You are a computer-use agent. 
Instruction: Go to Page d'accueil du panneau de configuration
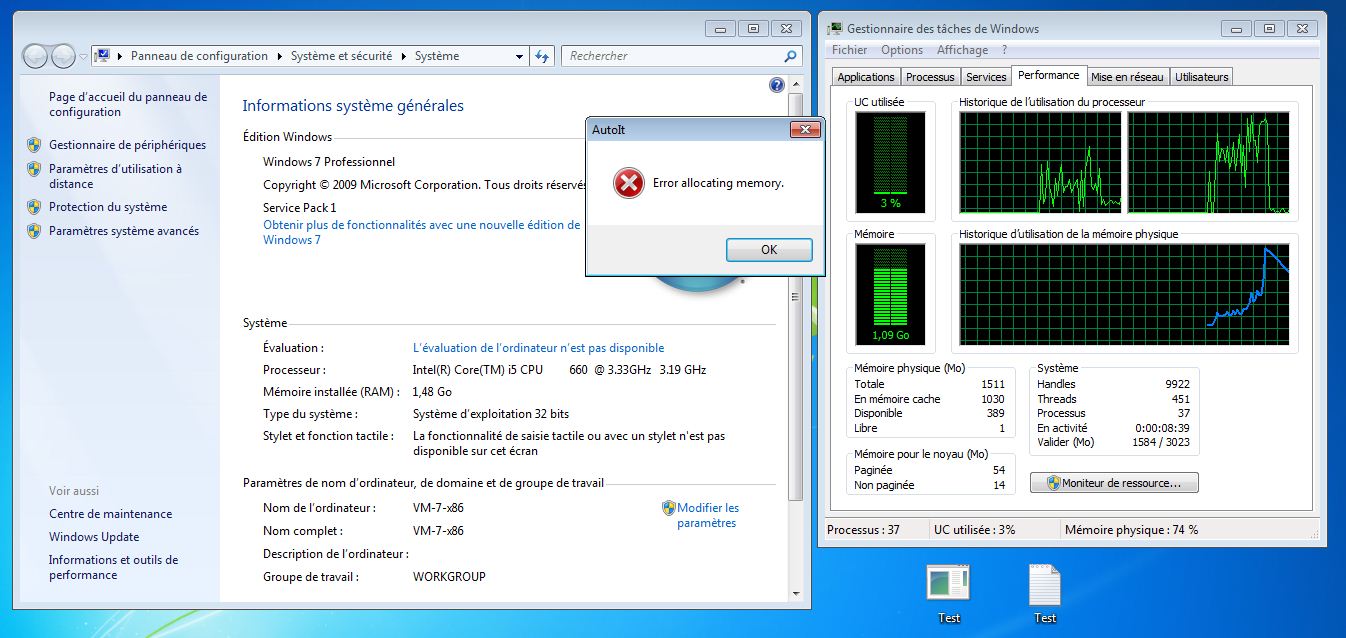point(128,105)
